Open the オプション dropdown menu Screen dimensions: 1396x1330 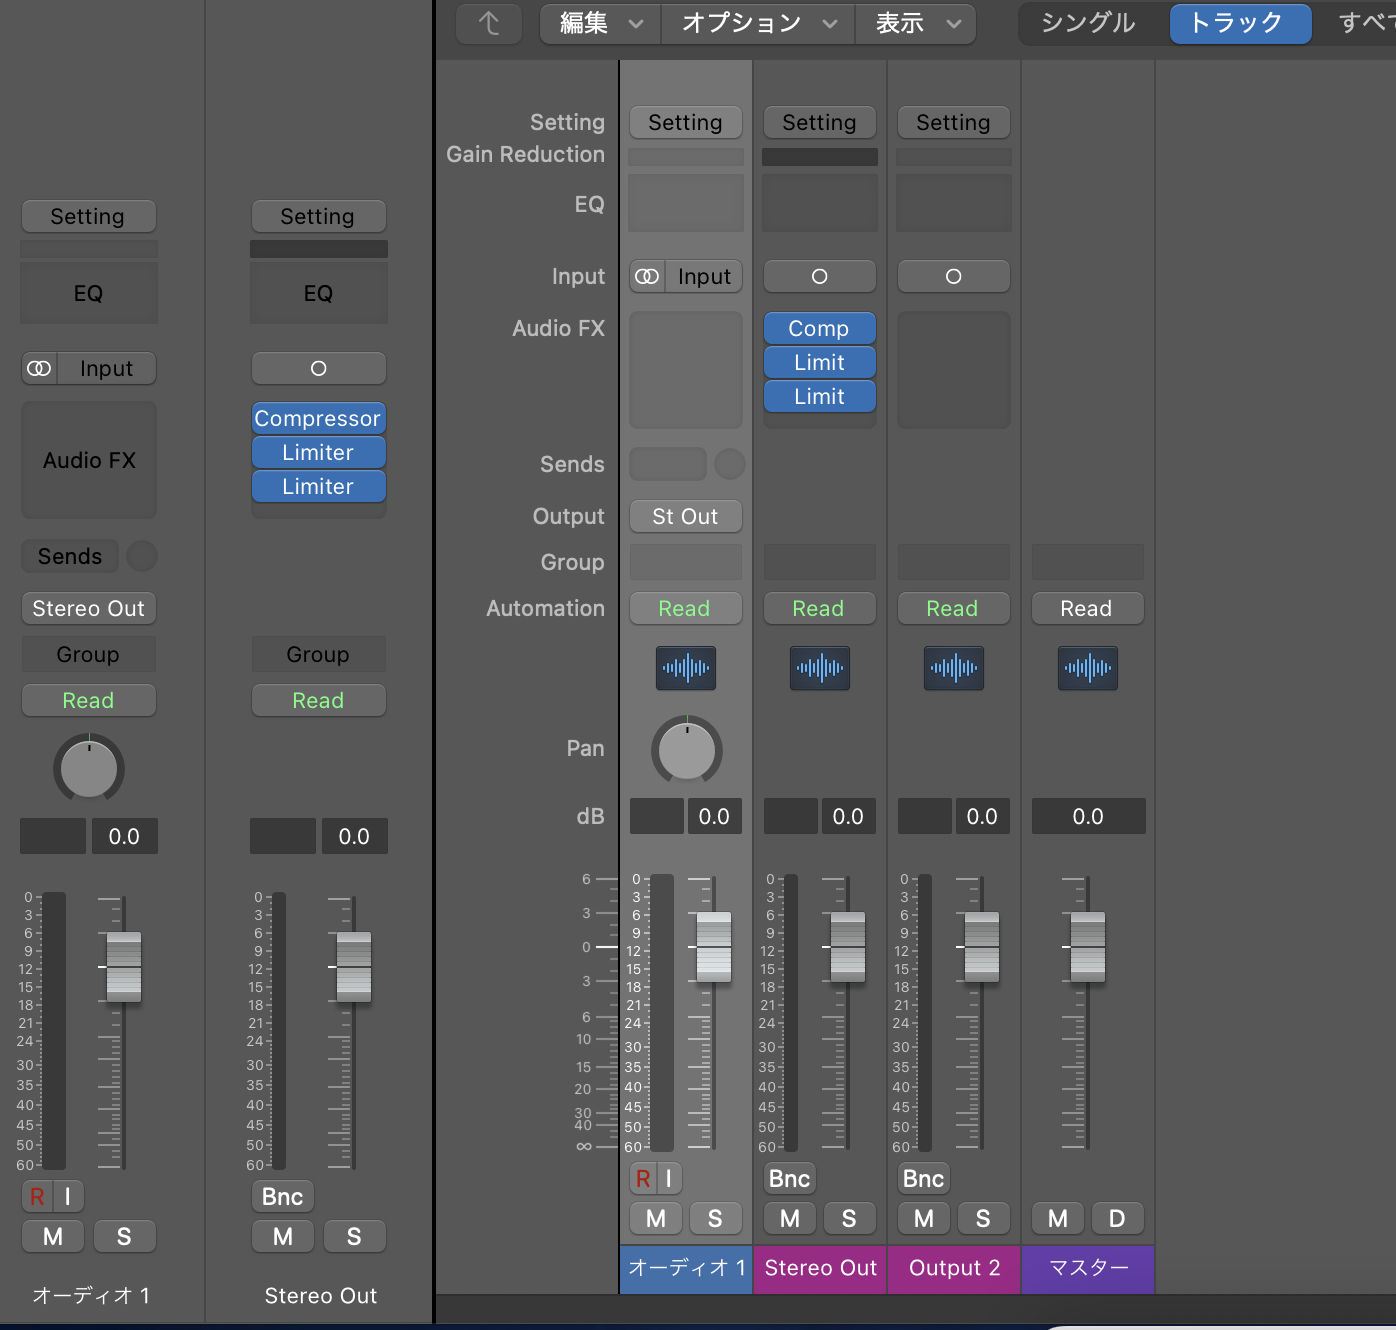click(x=758, y=23)
